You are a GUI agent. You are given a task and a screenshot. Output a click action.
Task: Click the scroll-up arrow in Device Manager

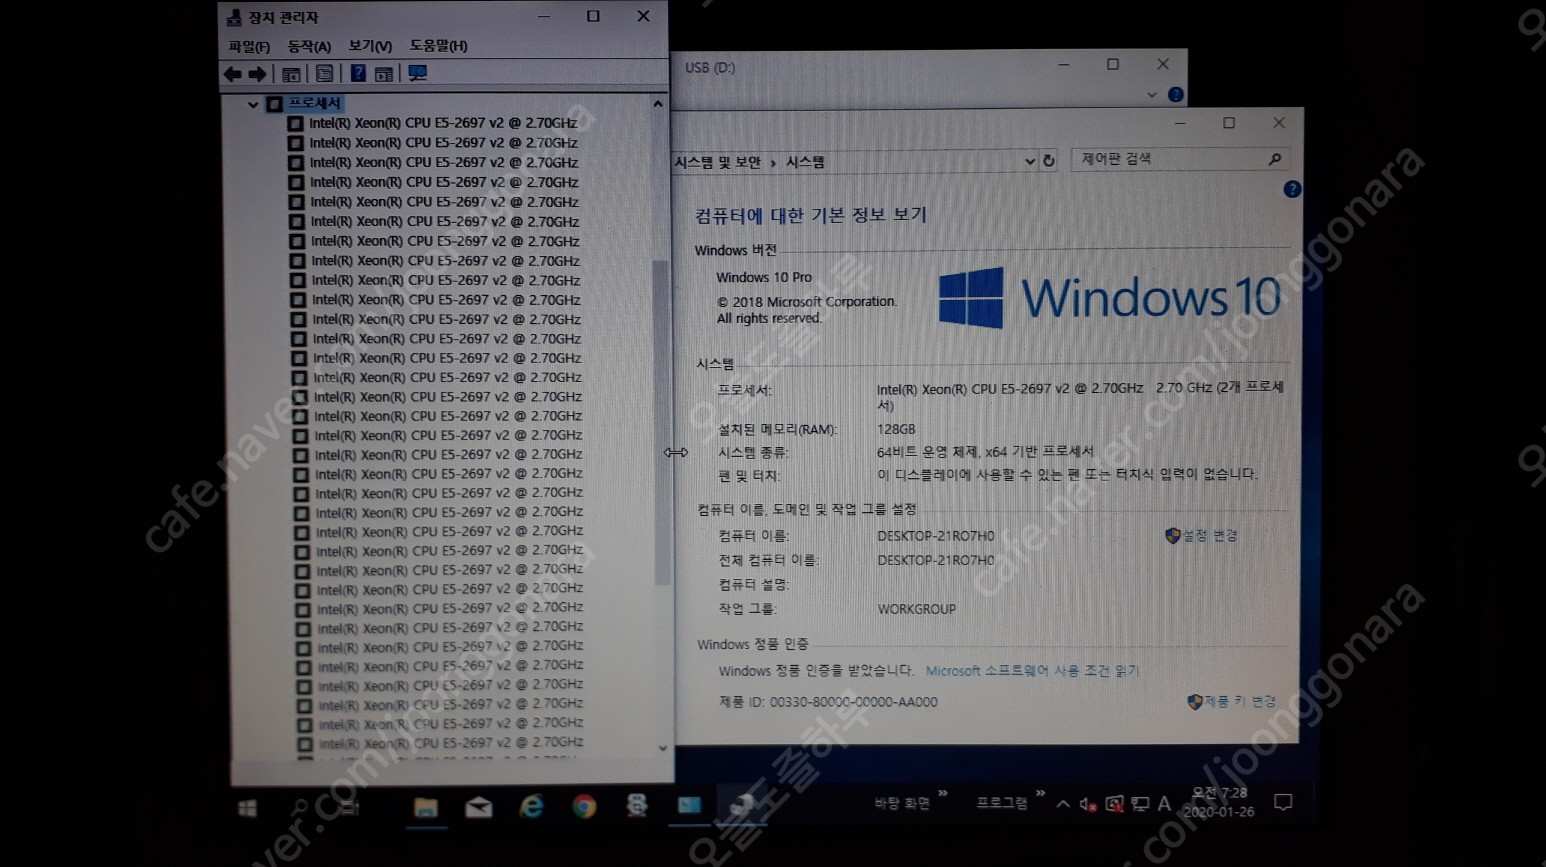point(658,104)
